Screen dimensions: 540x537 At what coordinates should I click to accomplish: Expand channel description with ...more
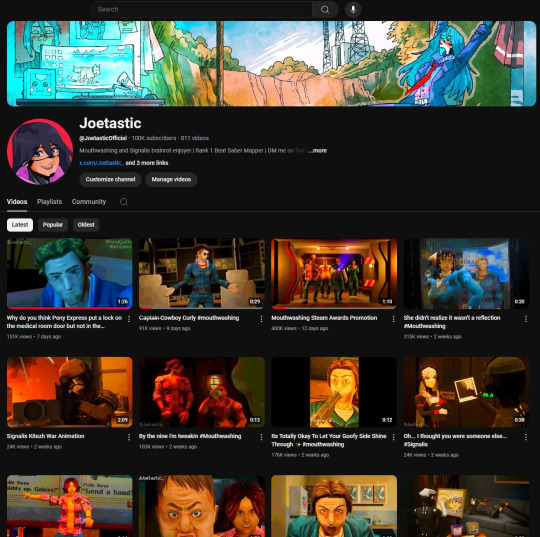pos(318,151)
